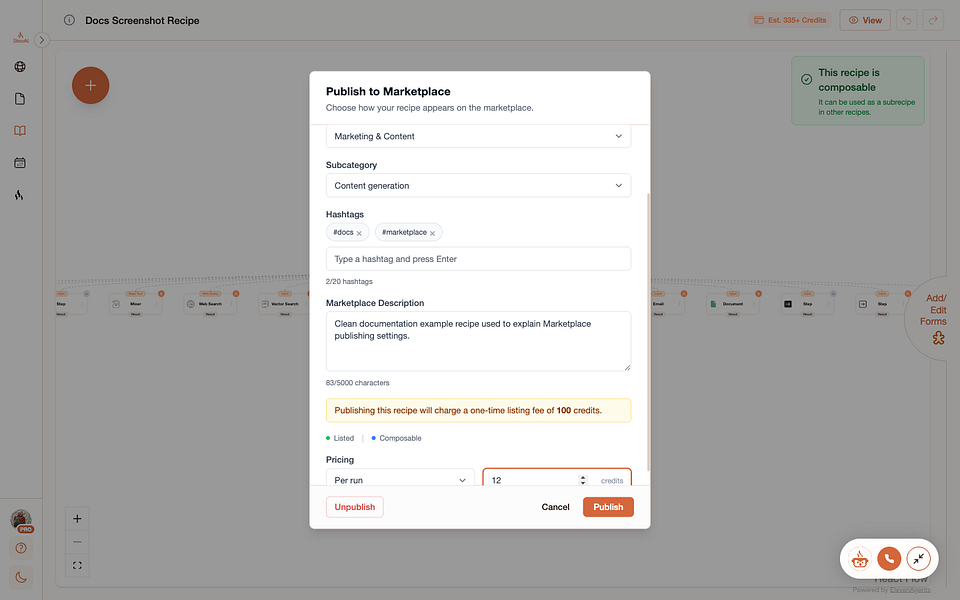Click the orange plus add-node button
Image resolution: width=960 pixels, height=600 pixels.
pyautogui.click(x=90, y=85)
